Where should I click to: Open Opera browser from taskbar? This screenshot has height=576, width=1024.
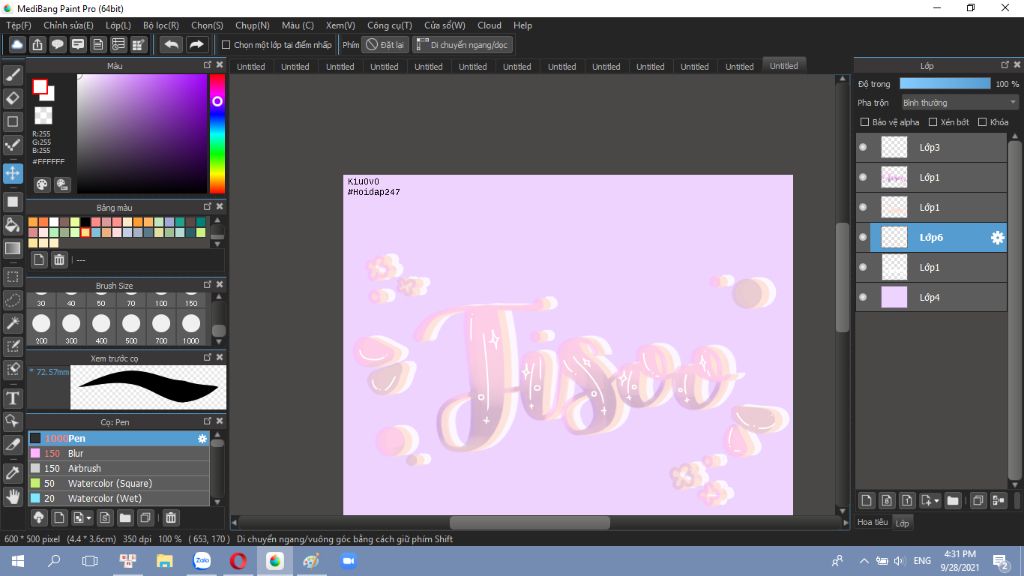[238, 561]
